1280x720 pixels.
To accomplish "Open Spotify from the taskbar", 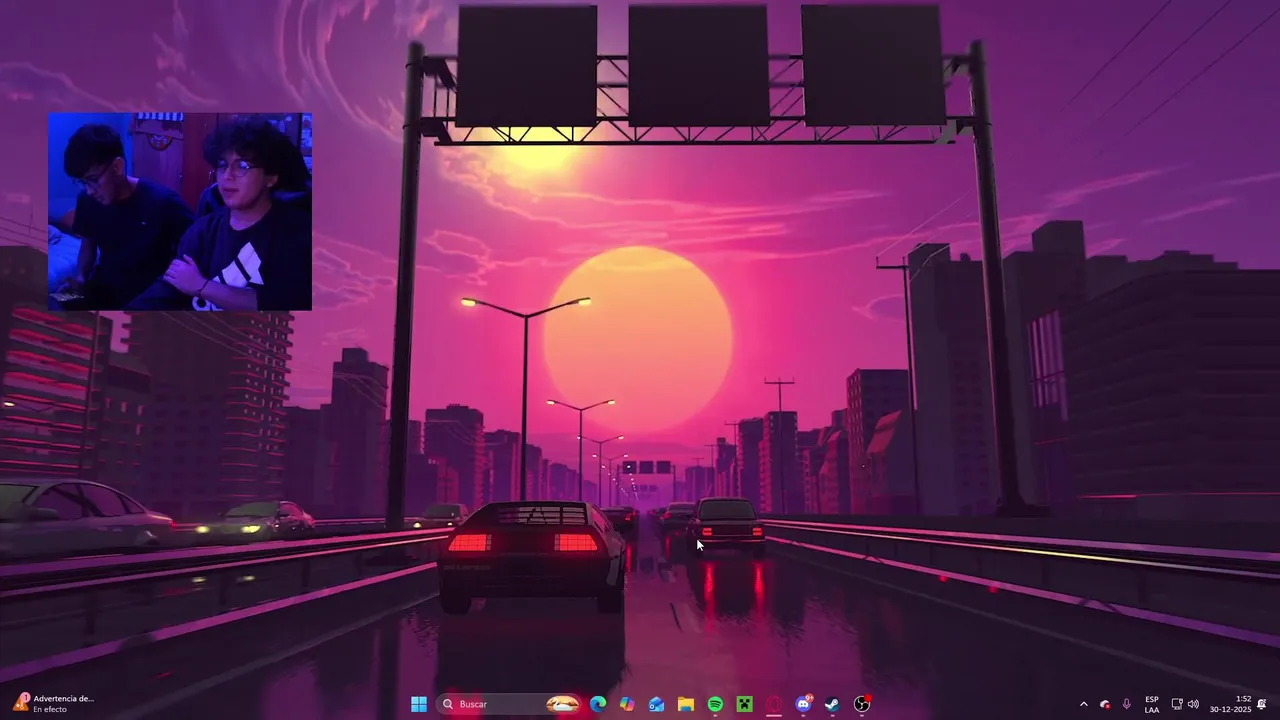I will tap(715, 704).
